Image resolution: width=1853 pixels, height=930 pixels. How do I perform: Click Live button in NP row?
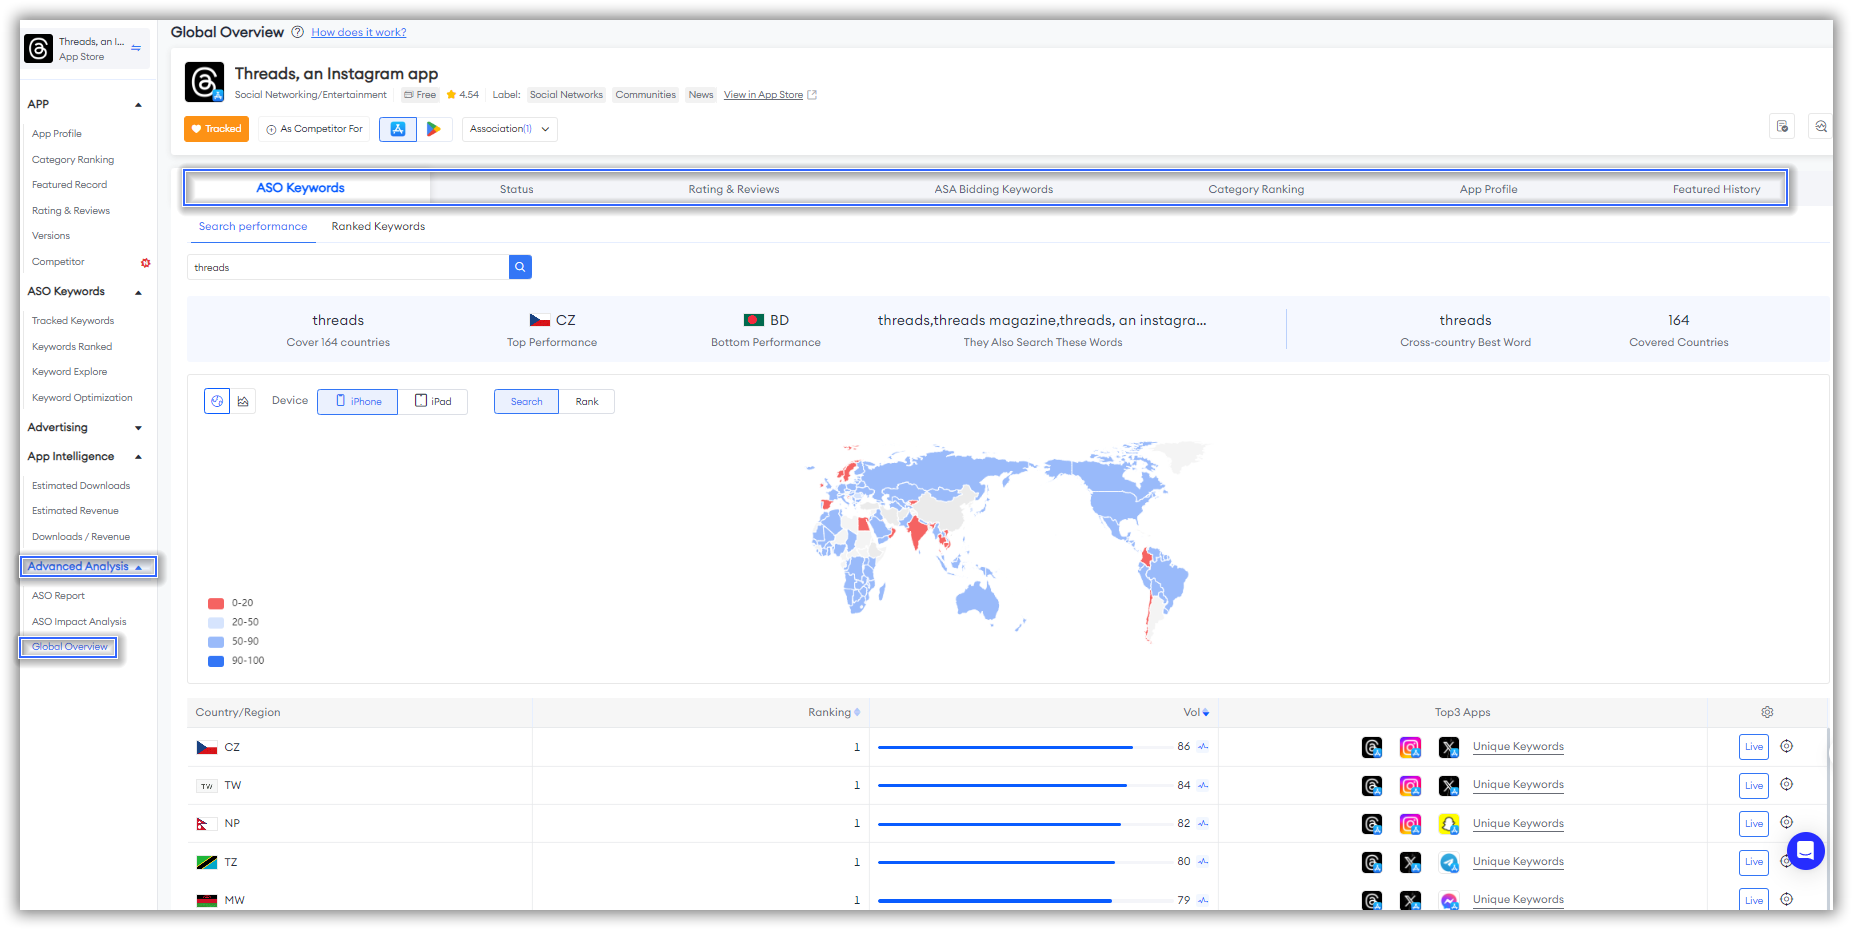click(x=1753, y=824)
